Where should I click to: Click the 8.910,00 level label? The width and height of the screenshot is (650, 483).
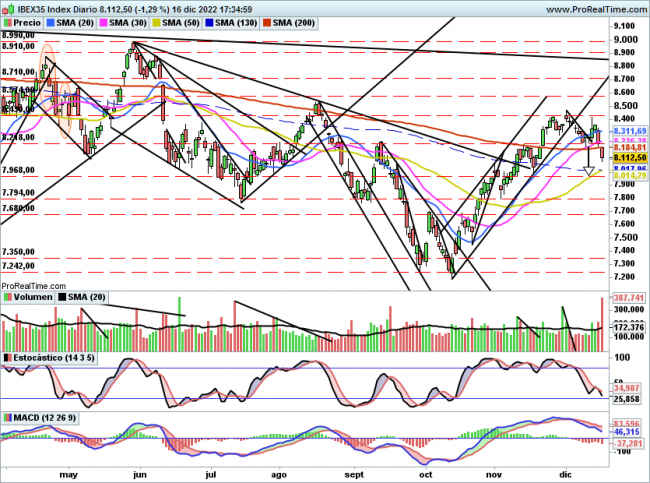[x=18, y=46]
